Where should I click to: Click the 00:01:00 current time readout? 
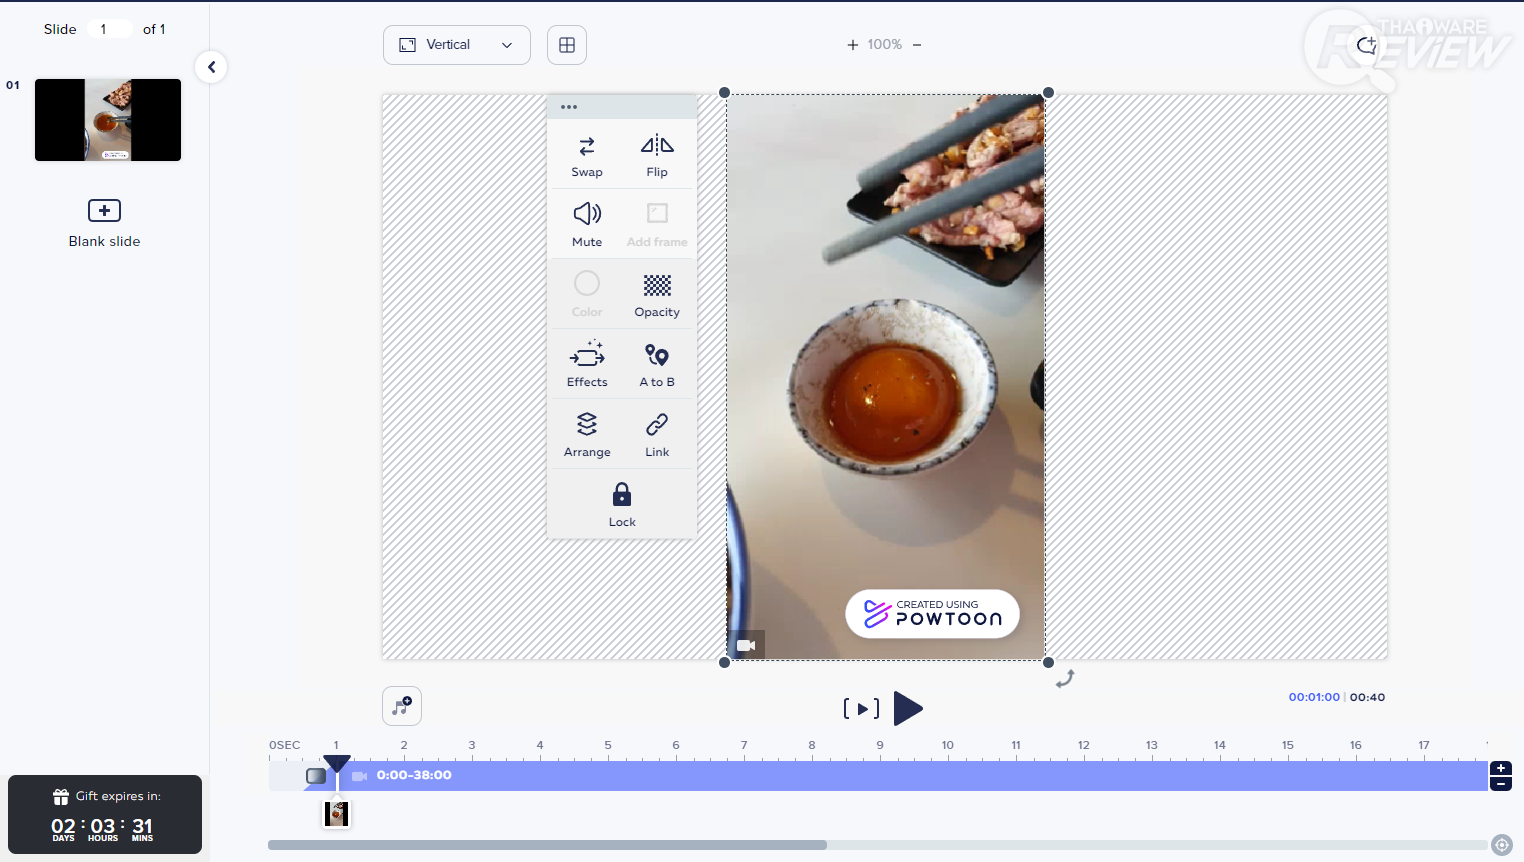pyautogui.click(x=1314, y=697)
